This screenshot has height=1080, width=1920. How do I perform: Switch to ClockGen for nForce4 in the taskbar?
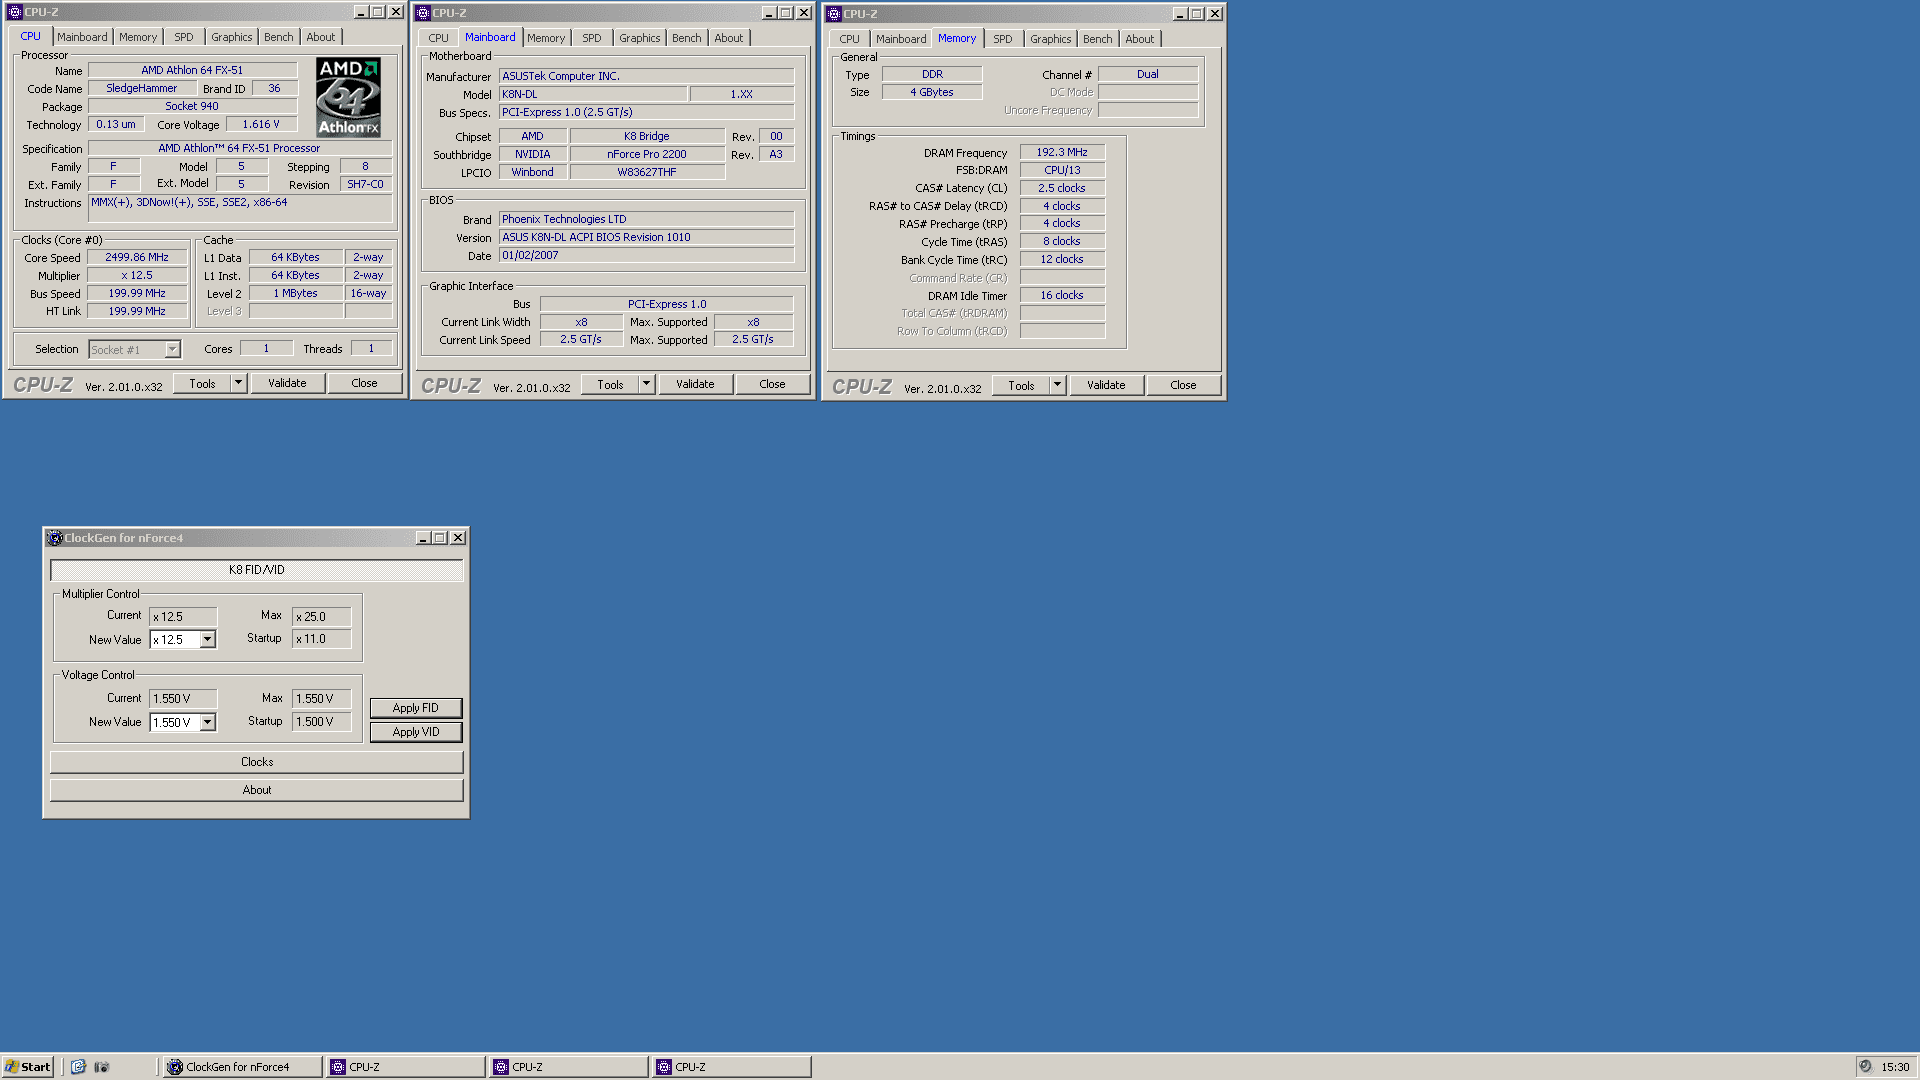[x=242, y=1067]
